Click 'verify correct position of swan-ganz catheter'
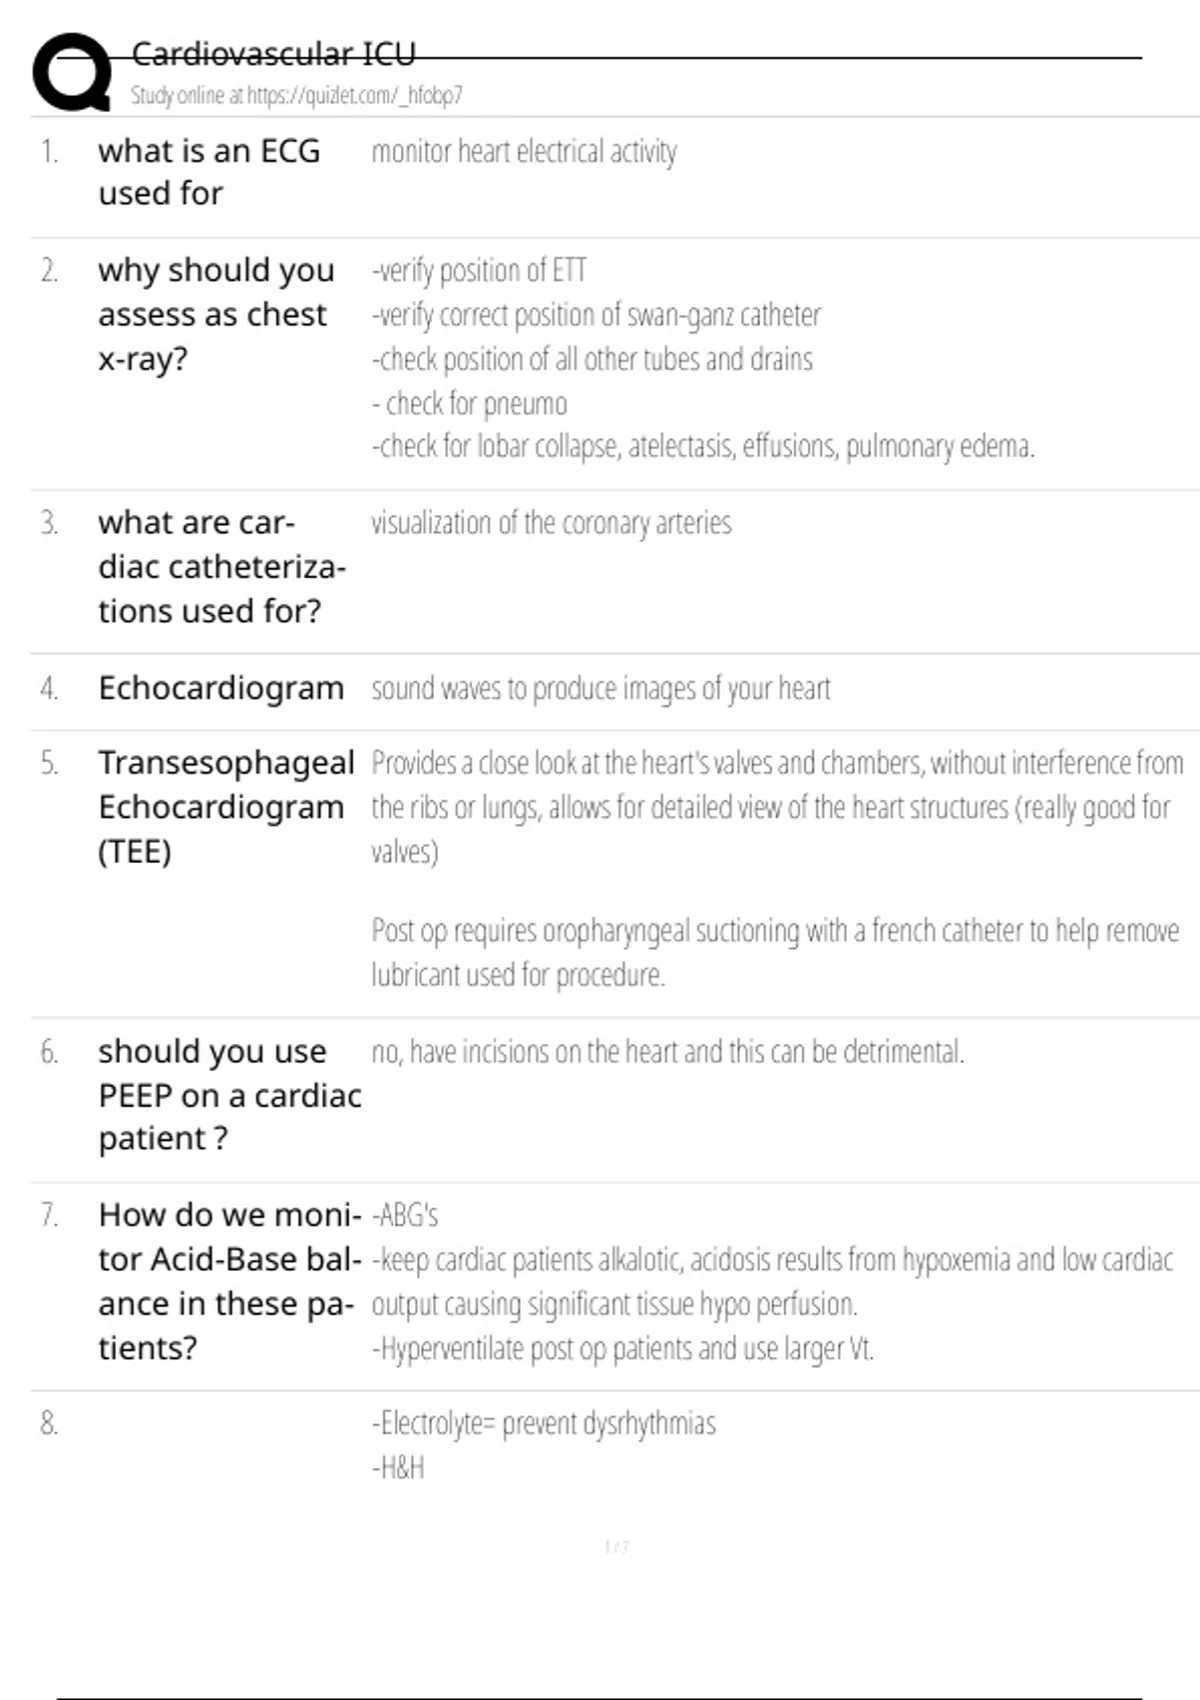Image resolution: width=1200 pixels, height=1700 pixels. (x=596, y=315)
